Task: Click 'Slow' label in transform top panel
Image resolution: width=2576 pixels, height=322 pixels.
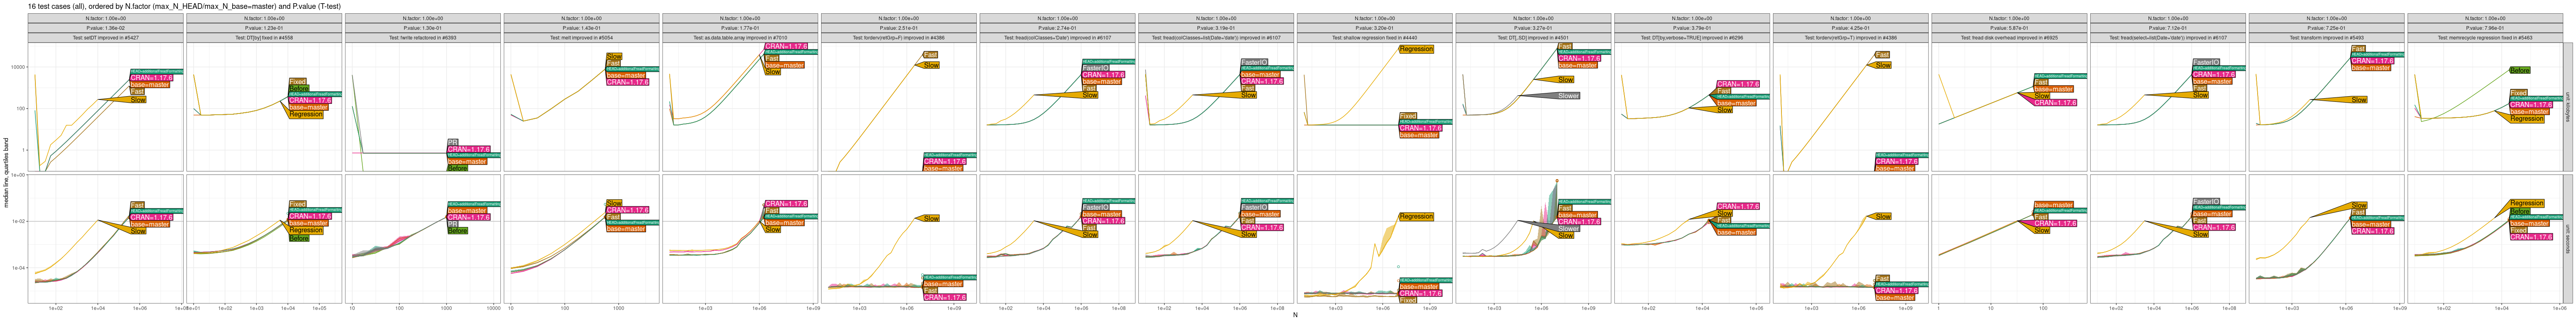Action: coord(2359,100)
